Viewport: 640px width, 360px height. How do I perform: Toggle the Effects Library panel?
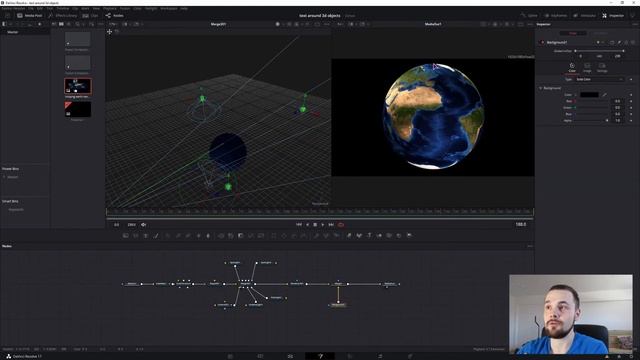tap(62, 16)
